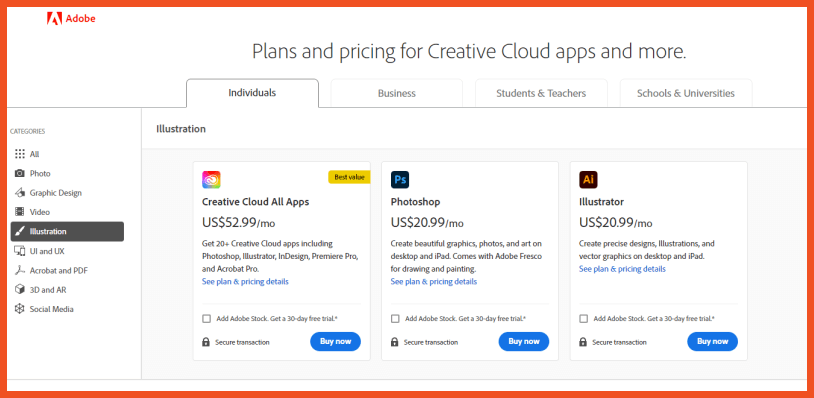The height and width of the screenshot is (398, 814).
Task: Check Add Adobe Stock under Photoshop
Action: tap(395, 319)
